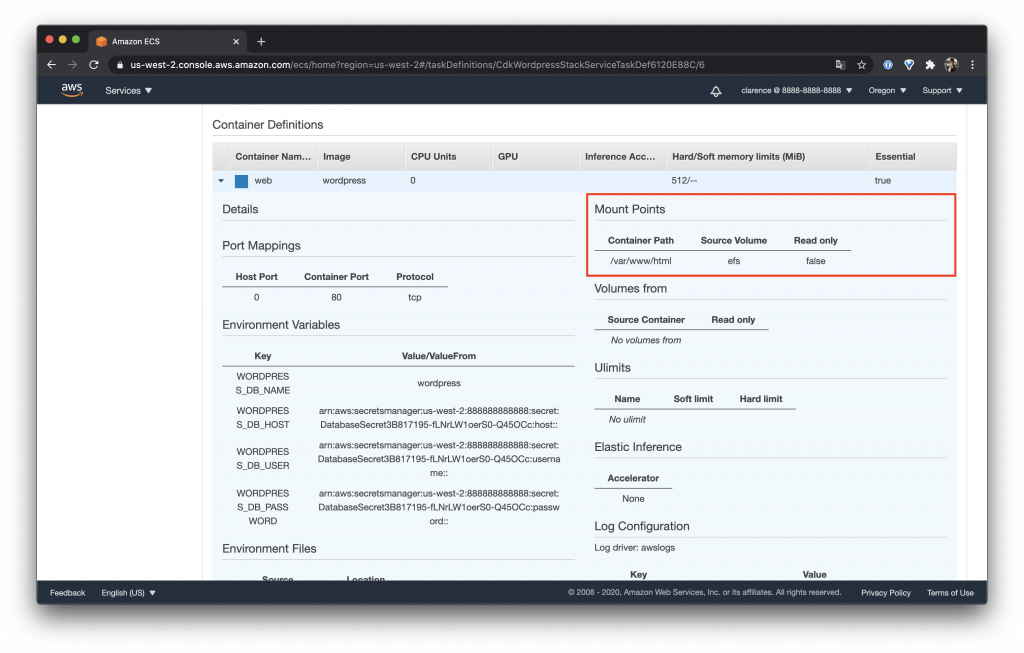Go back with the browser back arrow

(x=52, y=65)
